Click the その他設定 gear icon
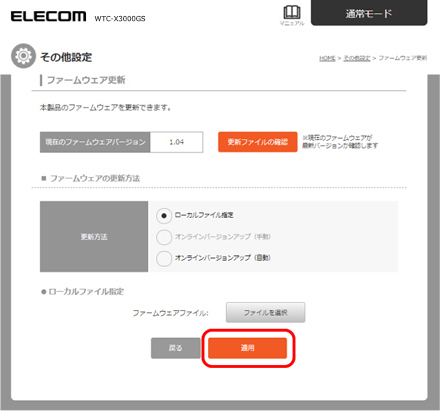 (23, 56)
